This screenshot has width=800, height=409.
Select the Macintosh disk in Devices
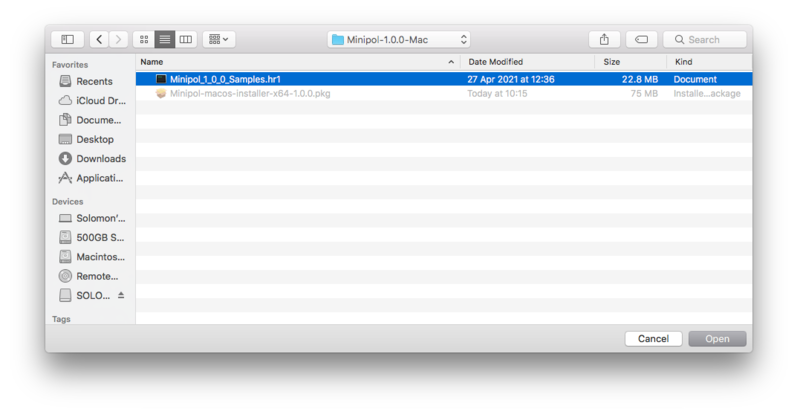[92, 257]
